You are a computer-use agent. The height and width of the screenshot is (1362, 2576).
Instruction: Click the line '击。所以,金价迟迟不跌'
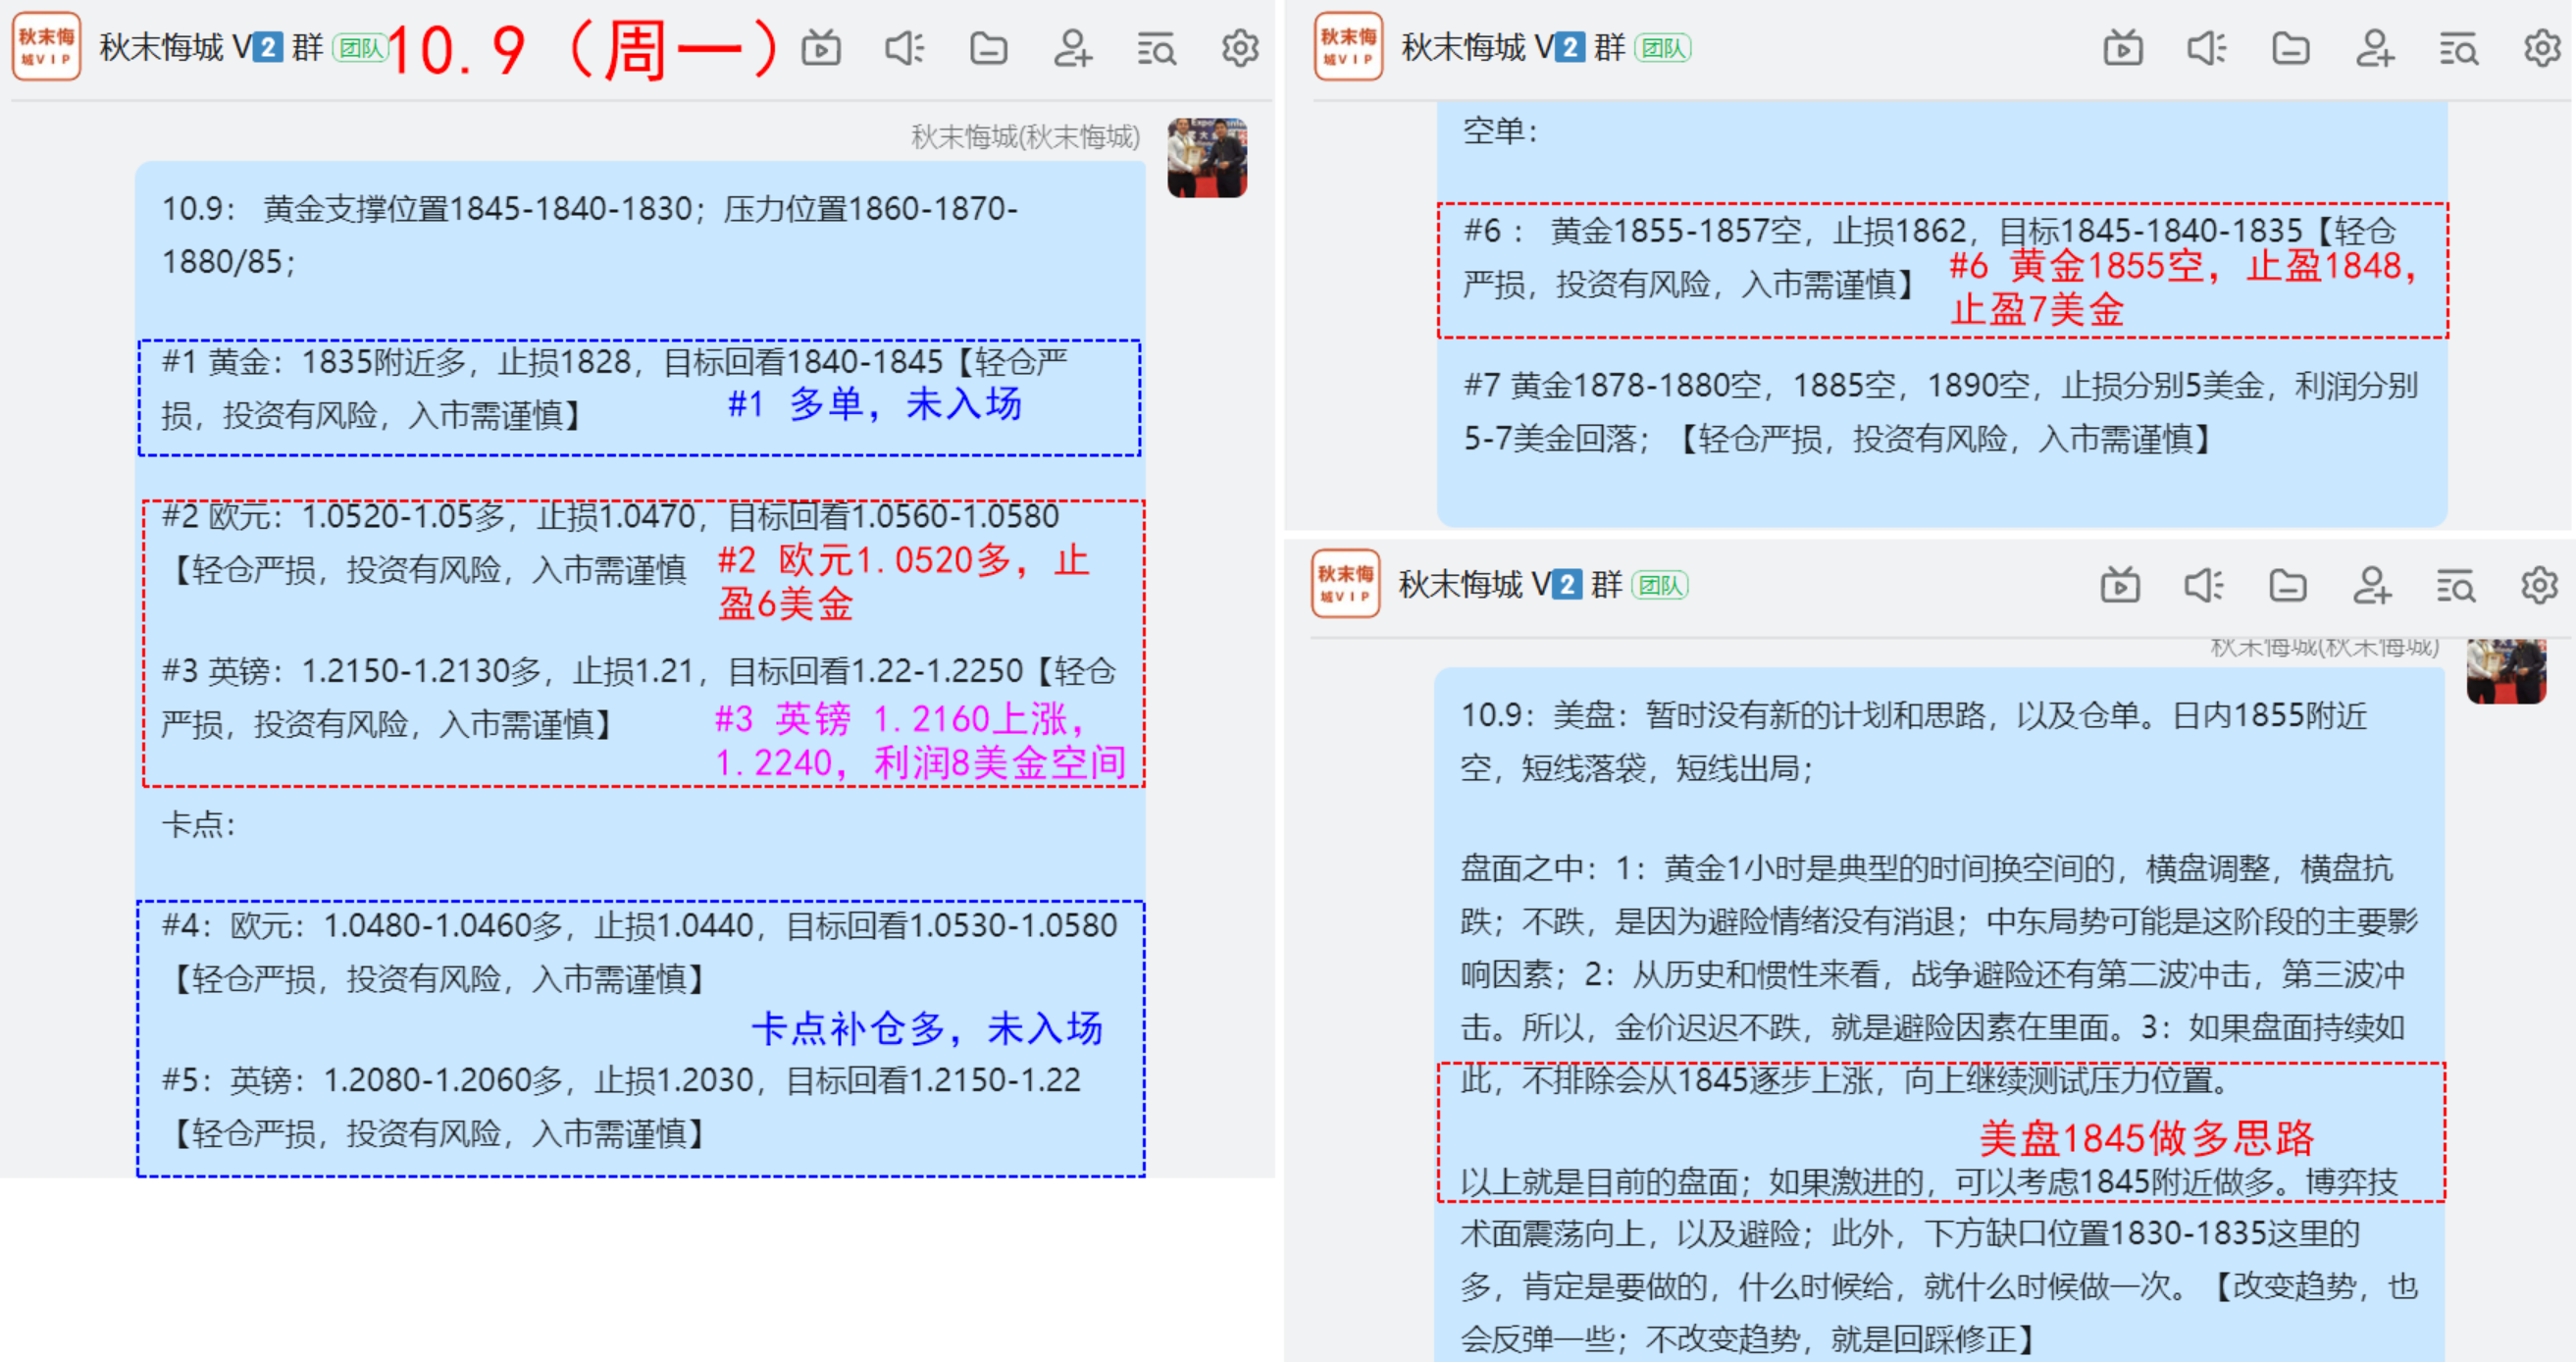[1933, 1028]
